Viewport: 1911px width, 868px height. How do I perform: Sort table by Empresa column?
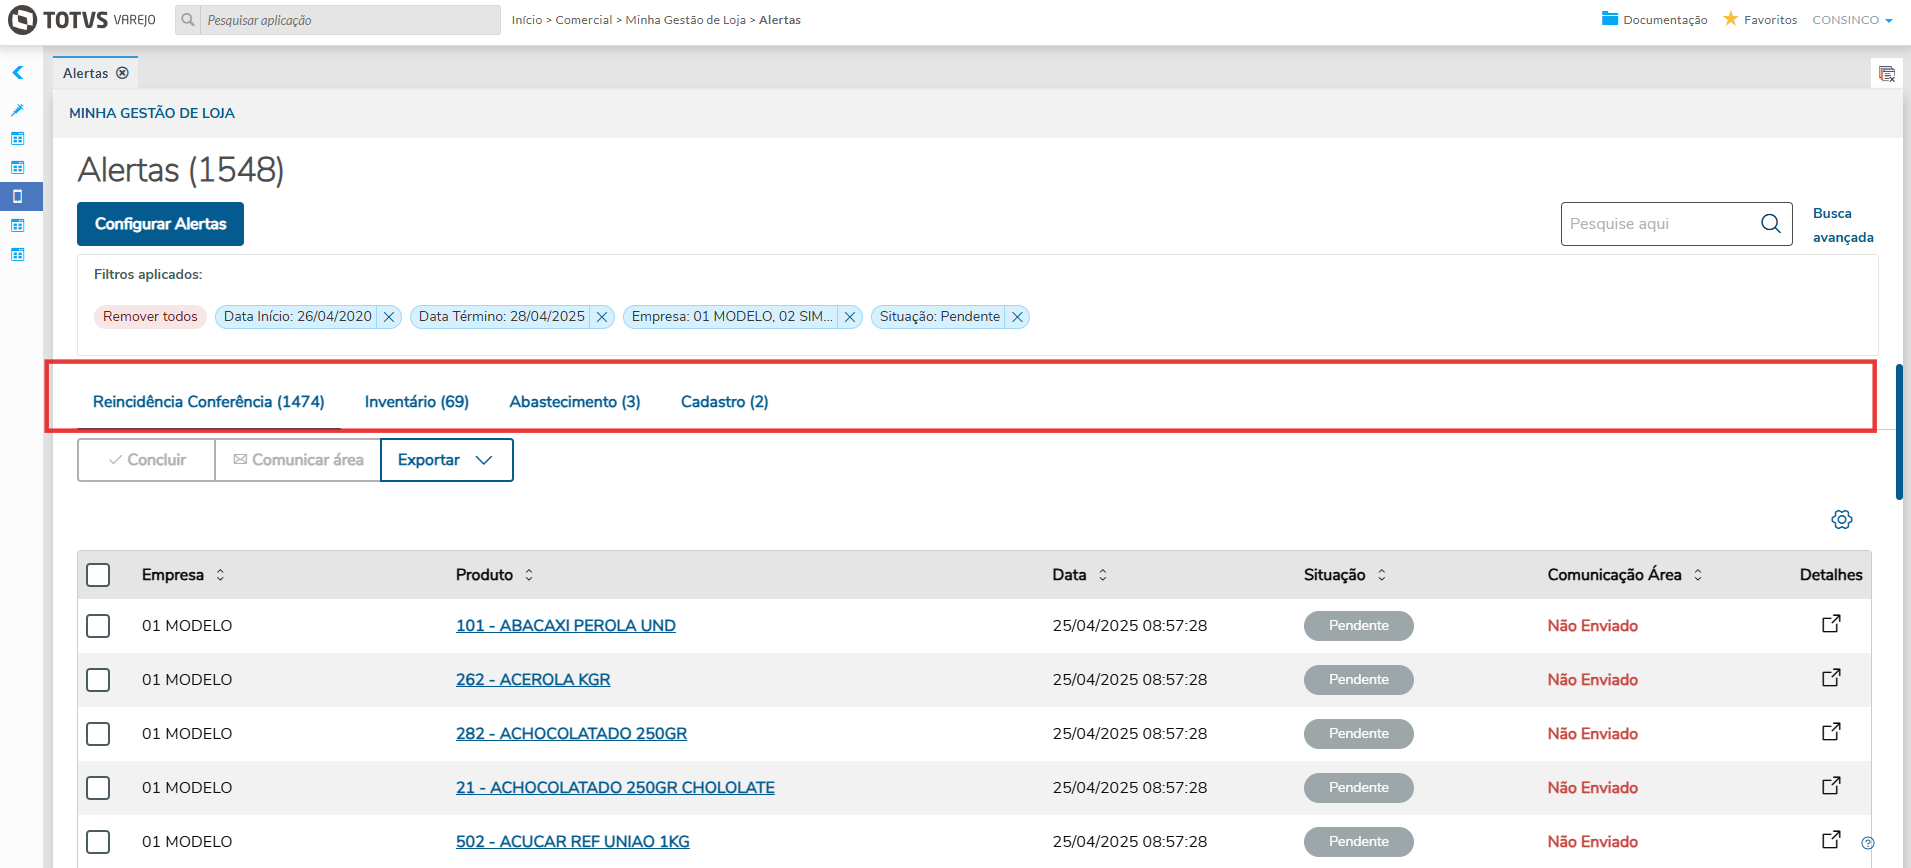click(220, 575)
